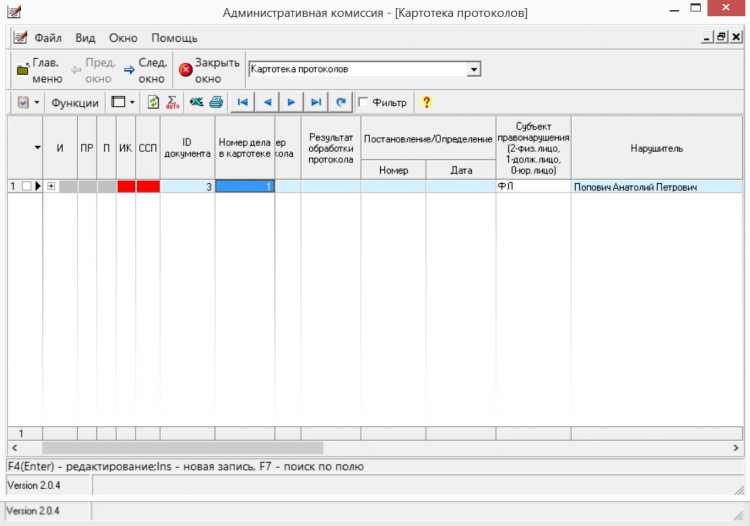Click the row 1 current-record arrow marker
Screen dimensions: 750x526
coord(38,186)
